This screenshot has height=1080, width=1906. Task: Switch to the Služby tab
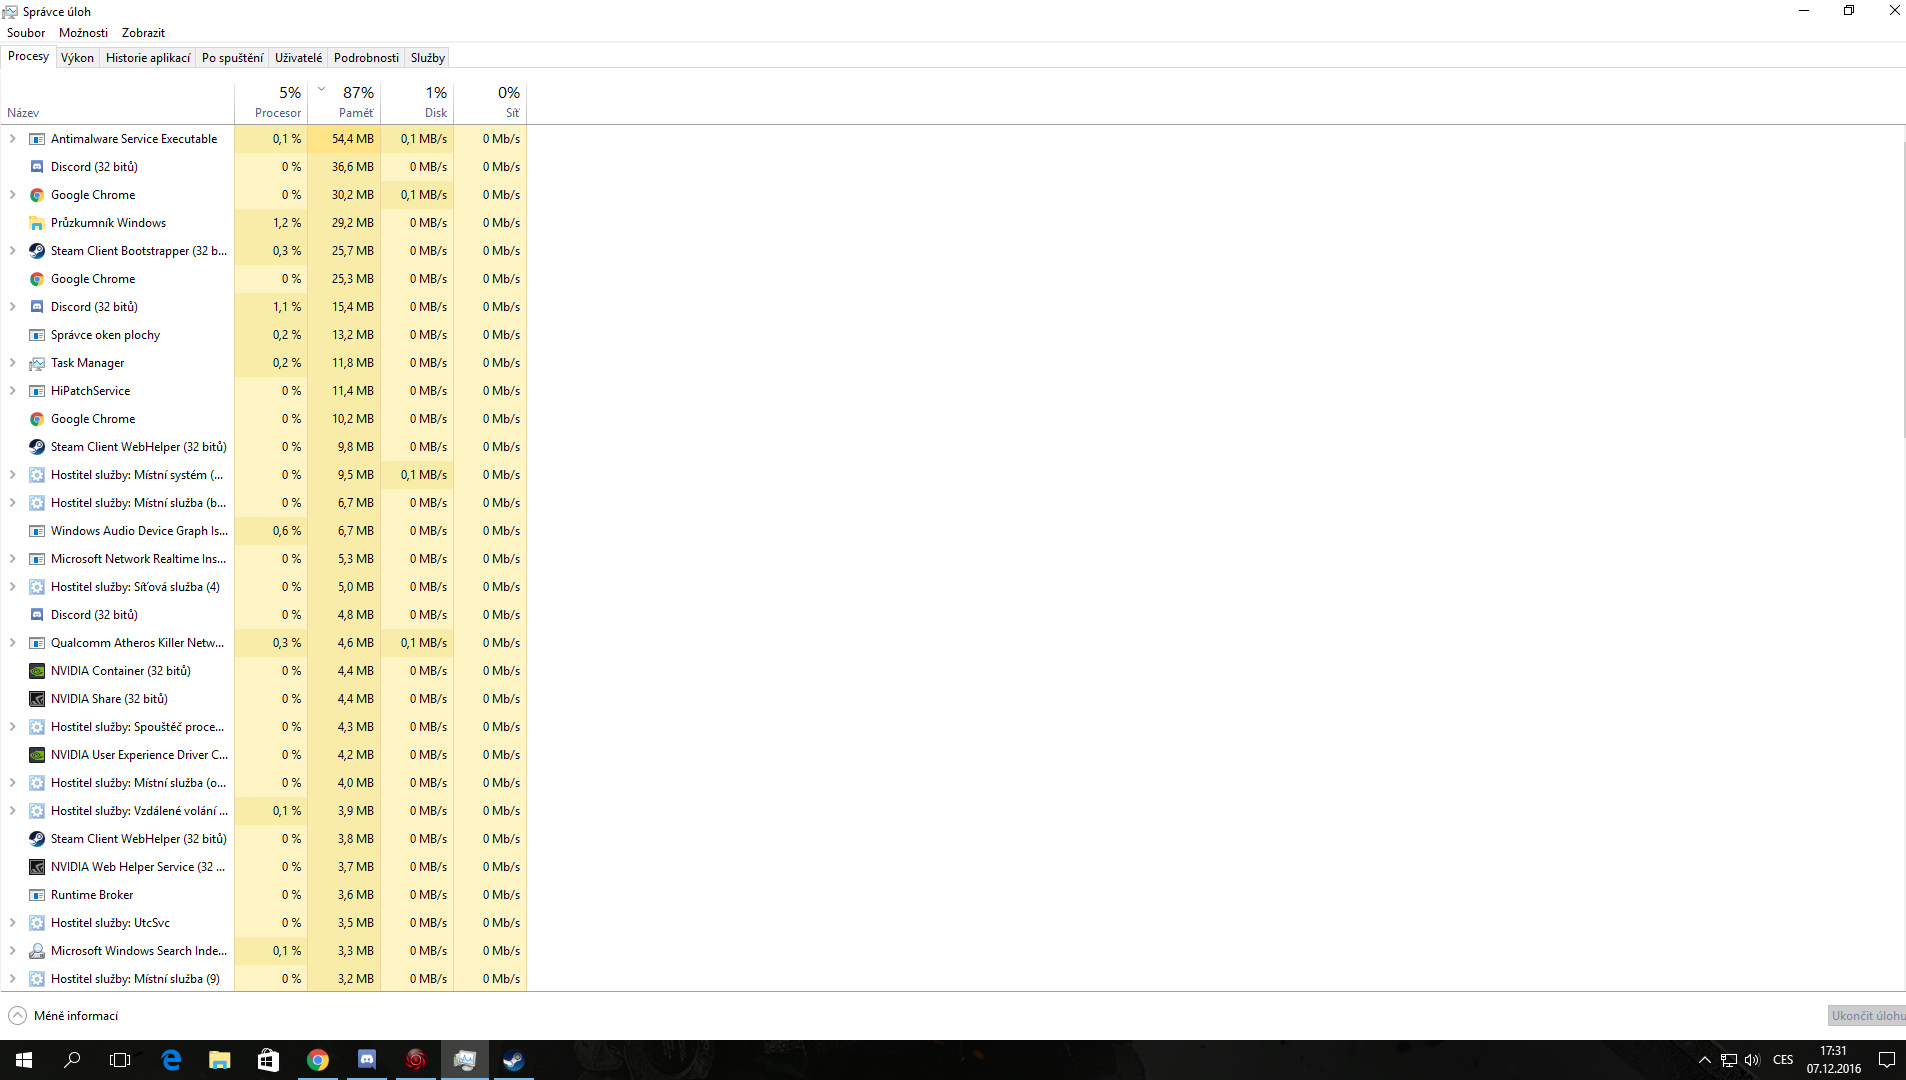[x=428, y=58]
